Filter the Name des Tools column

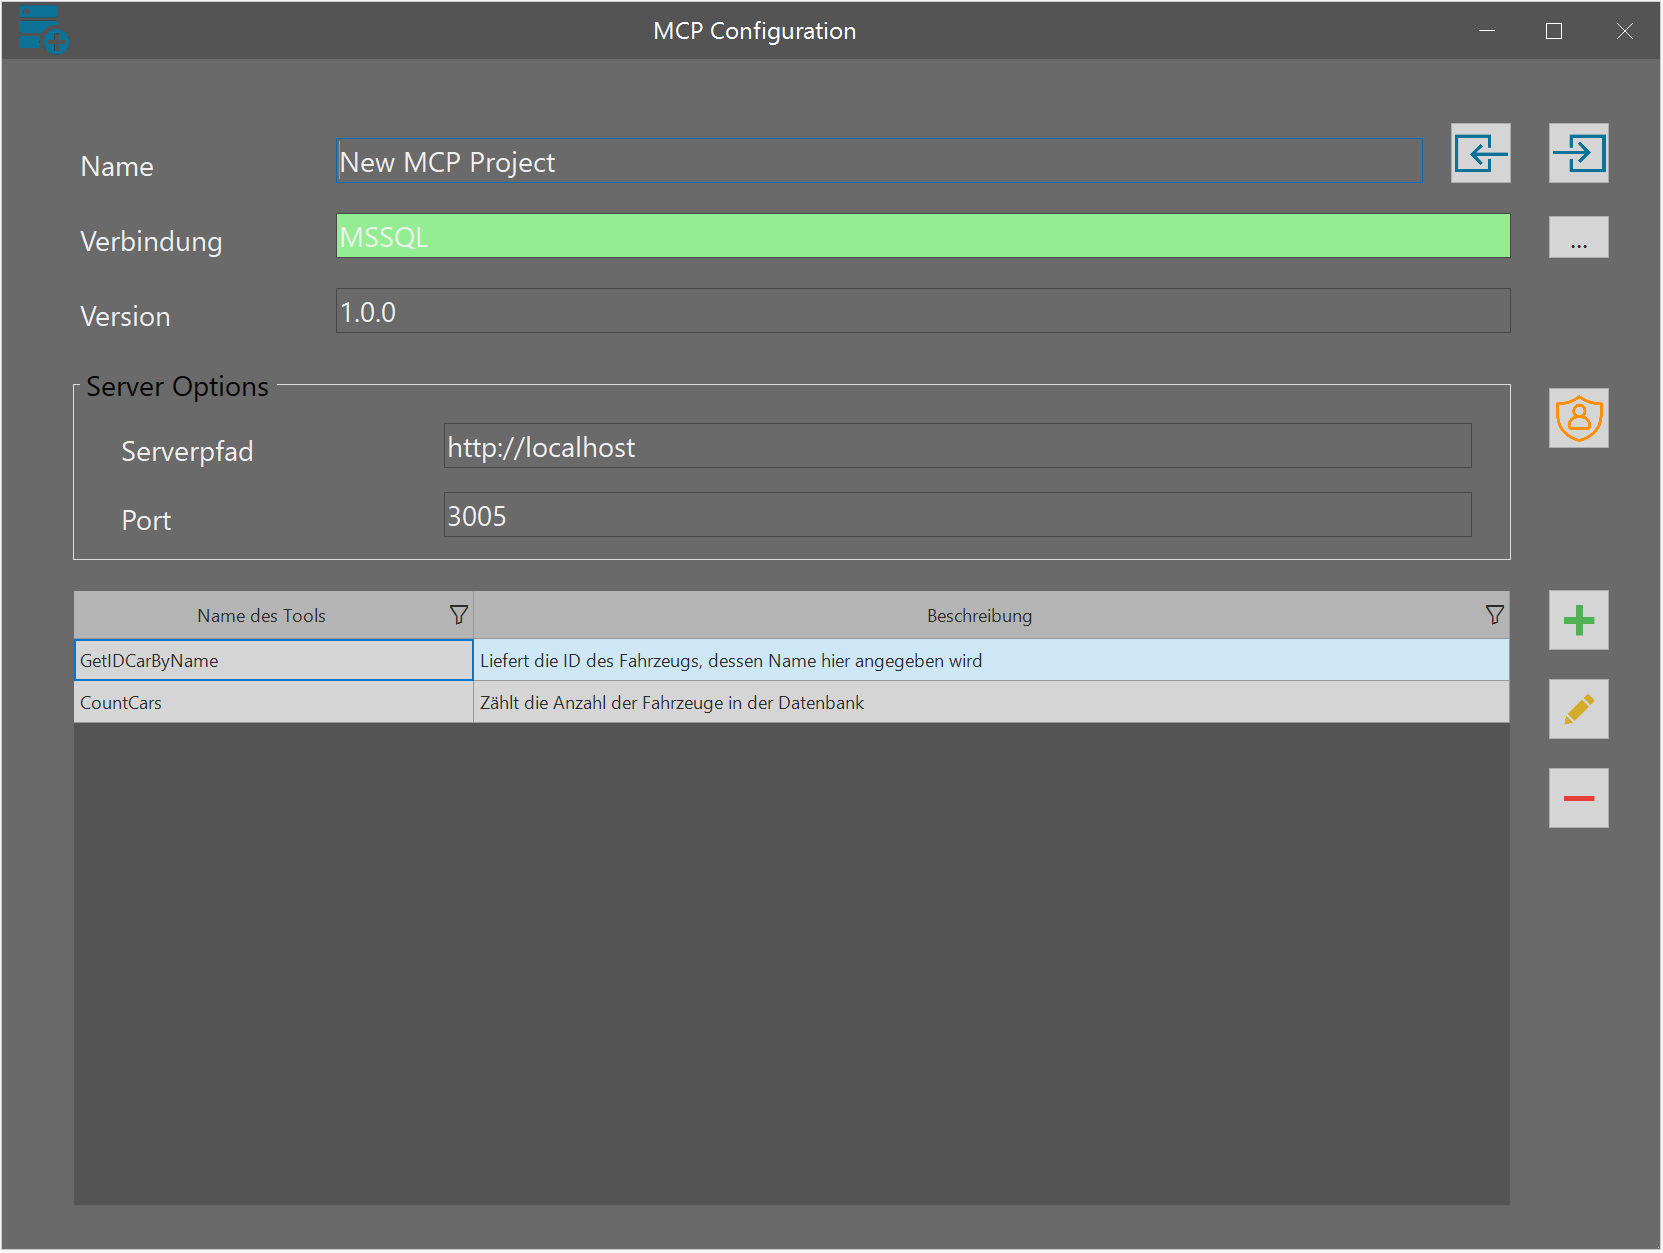pyautogui.click(x=458, y=615)
